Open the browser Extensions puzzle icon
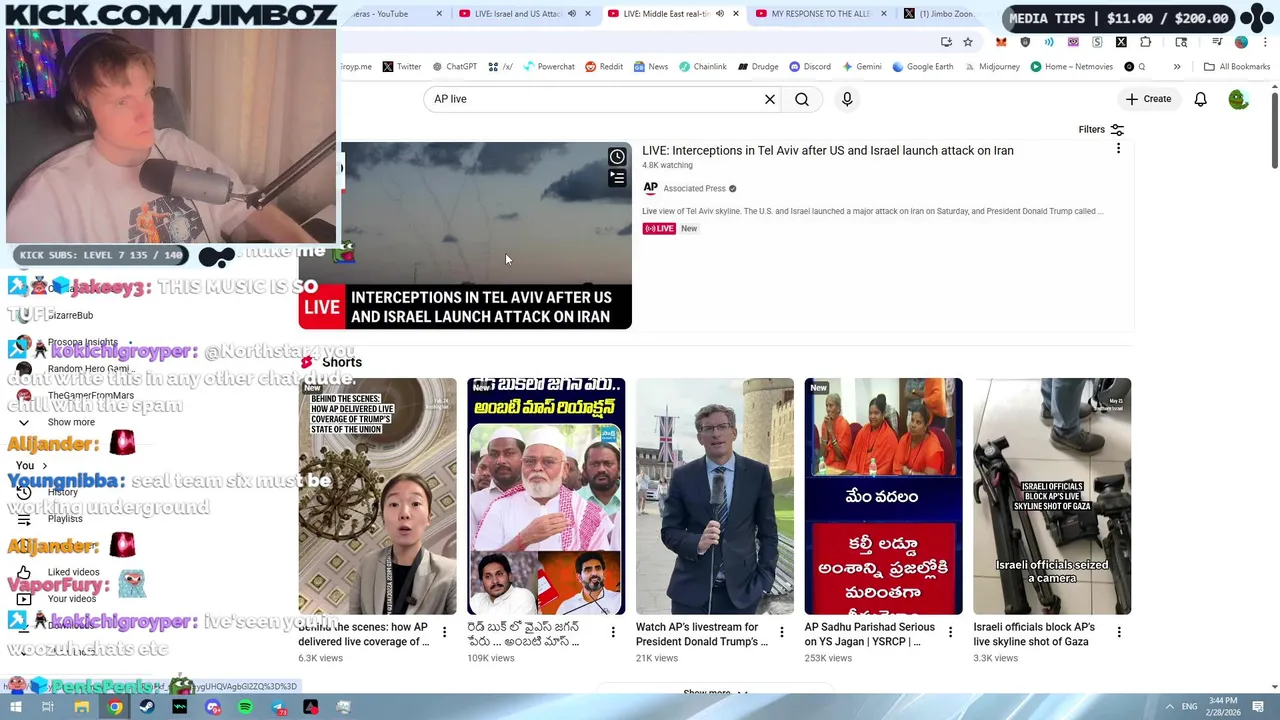This screenshot has width=1280, height=720. [1146, 42]
